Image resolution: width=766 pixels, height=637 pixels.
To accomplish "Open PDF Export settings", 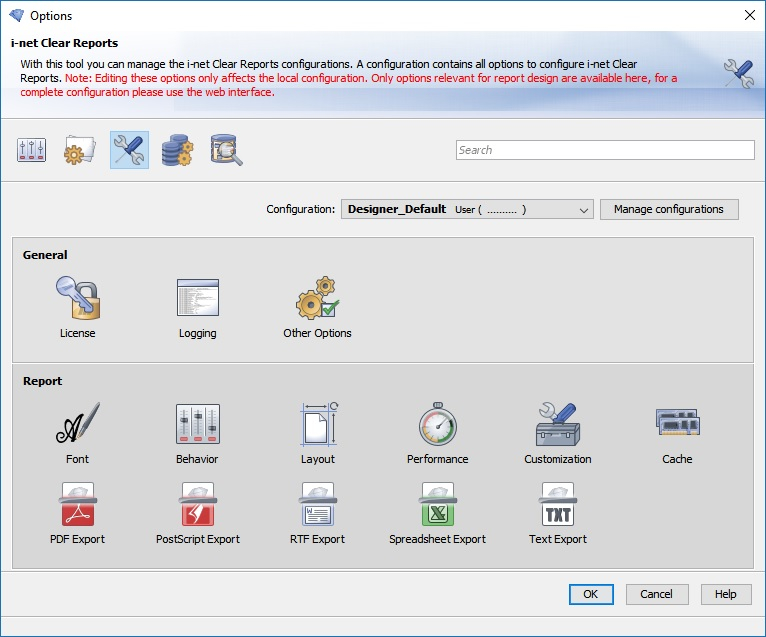I will pos(78,514).
